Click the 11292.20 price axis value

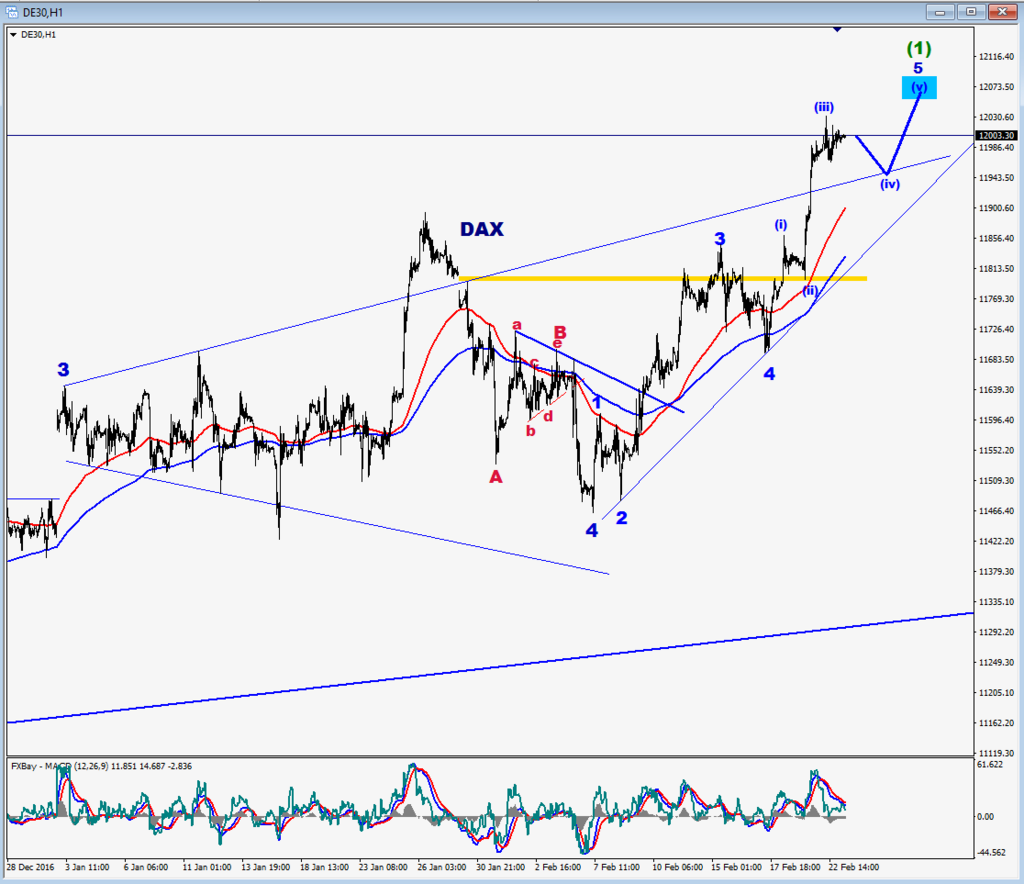click(x=996, y=632)
